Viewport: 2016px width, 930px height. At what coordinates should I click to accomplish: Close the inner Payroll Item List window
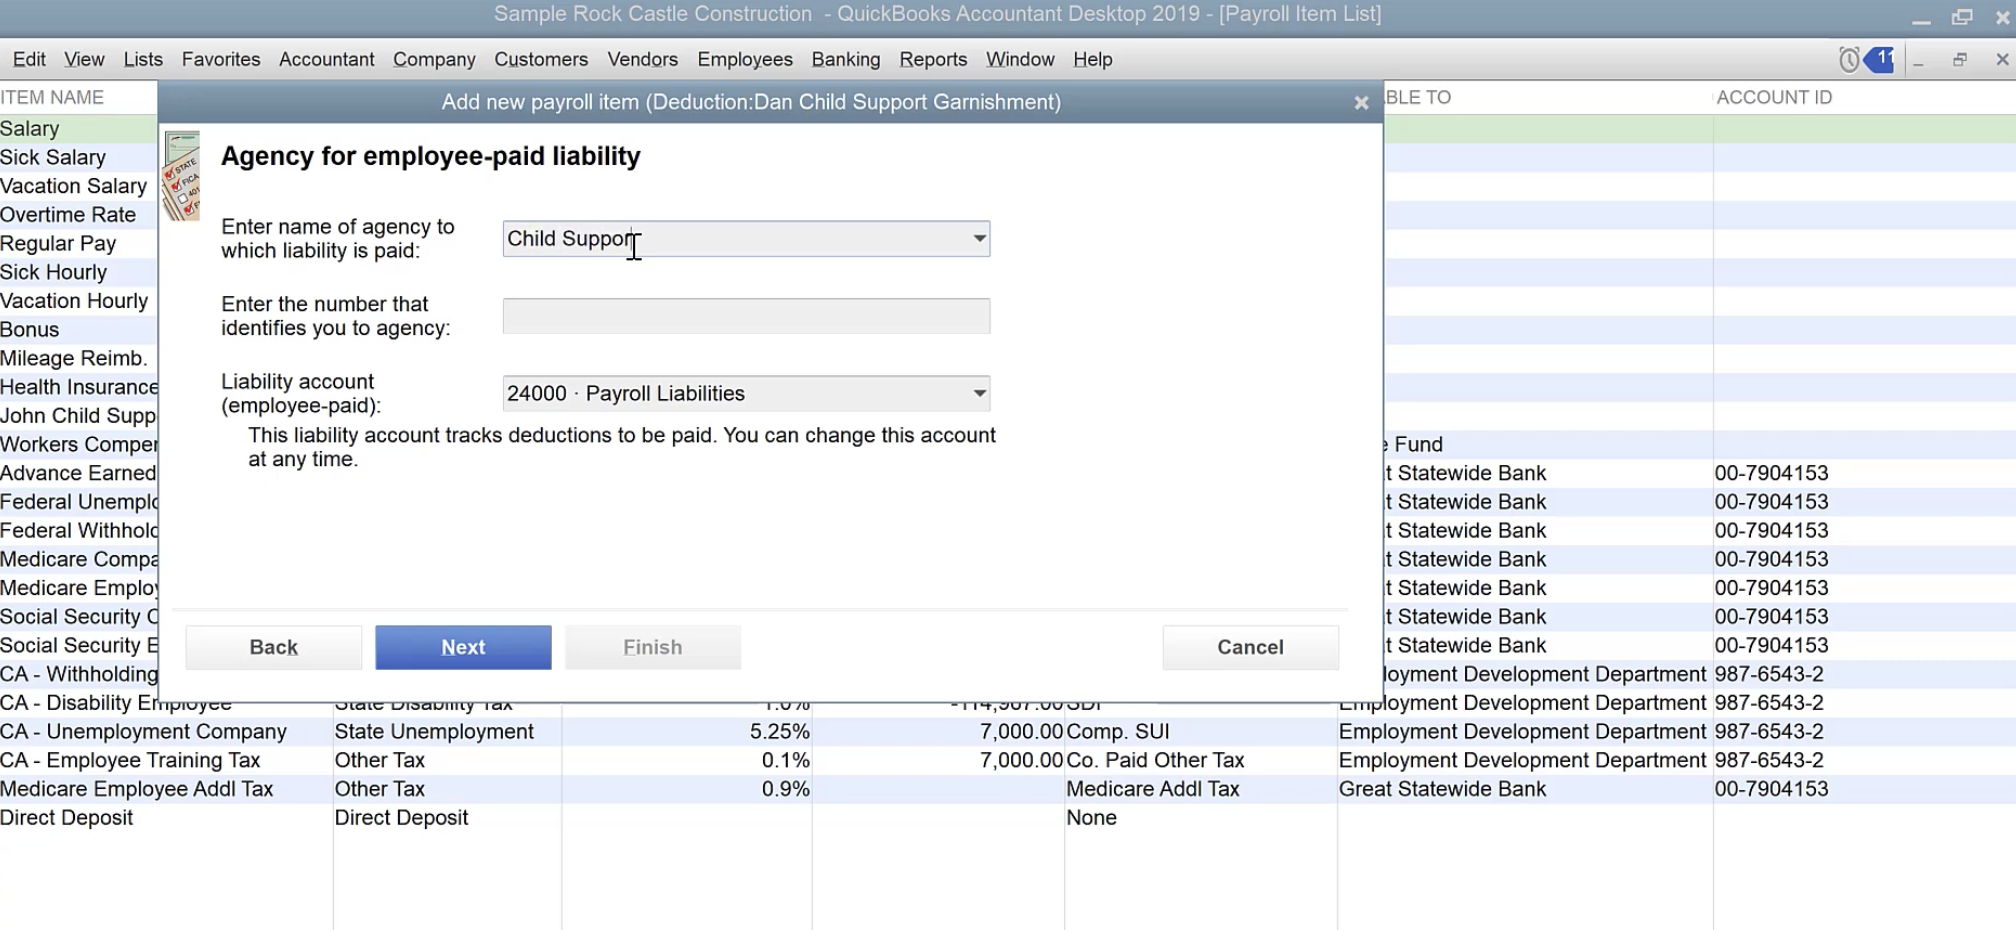click(x=2001, y=60)
